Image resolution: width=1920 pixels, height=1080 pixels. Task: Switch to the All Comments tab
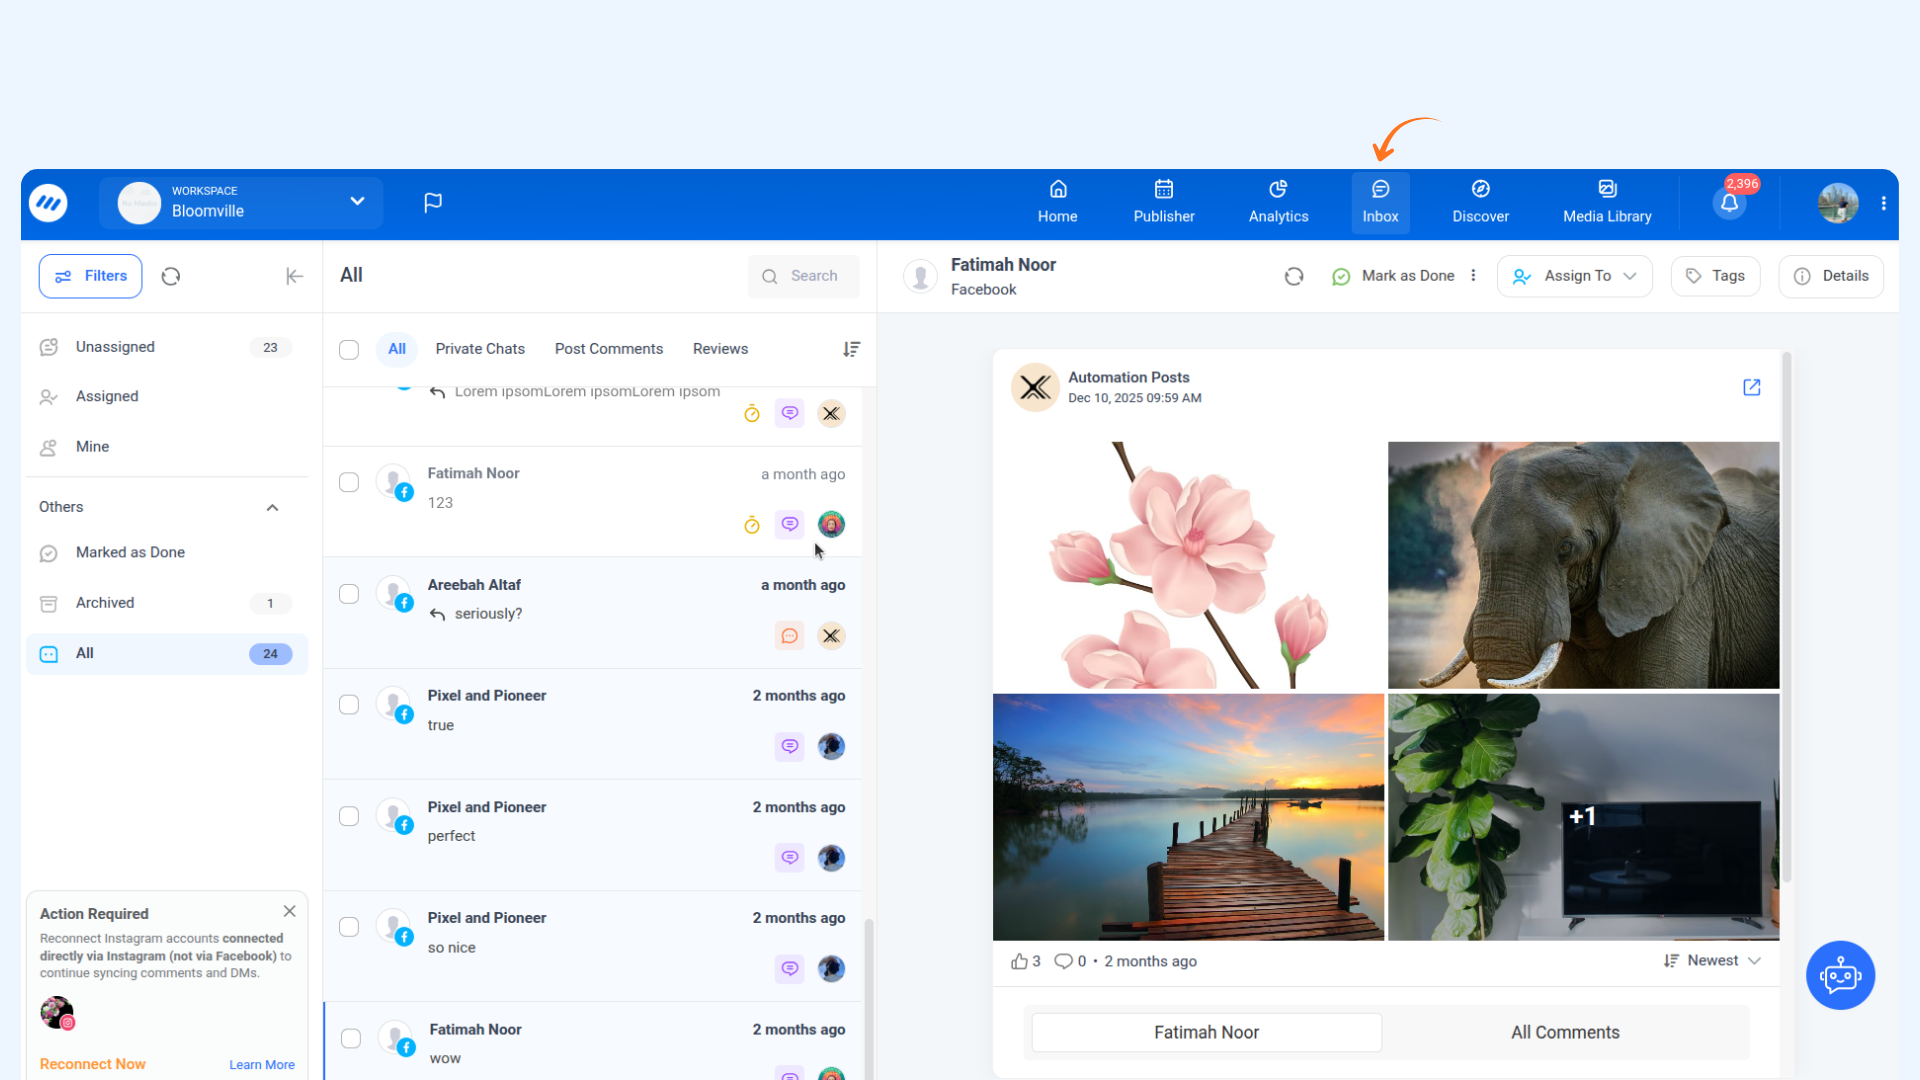(1565, 1032)
